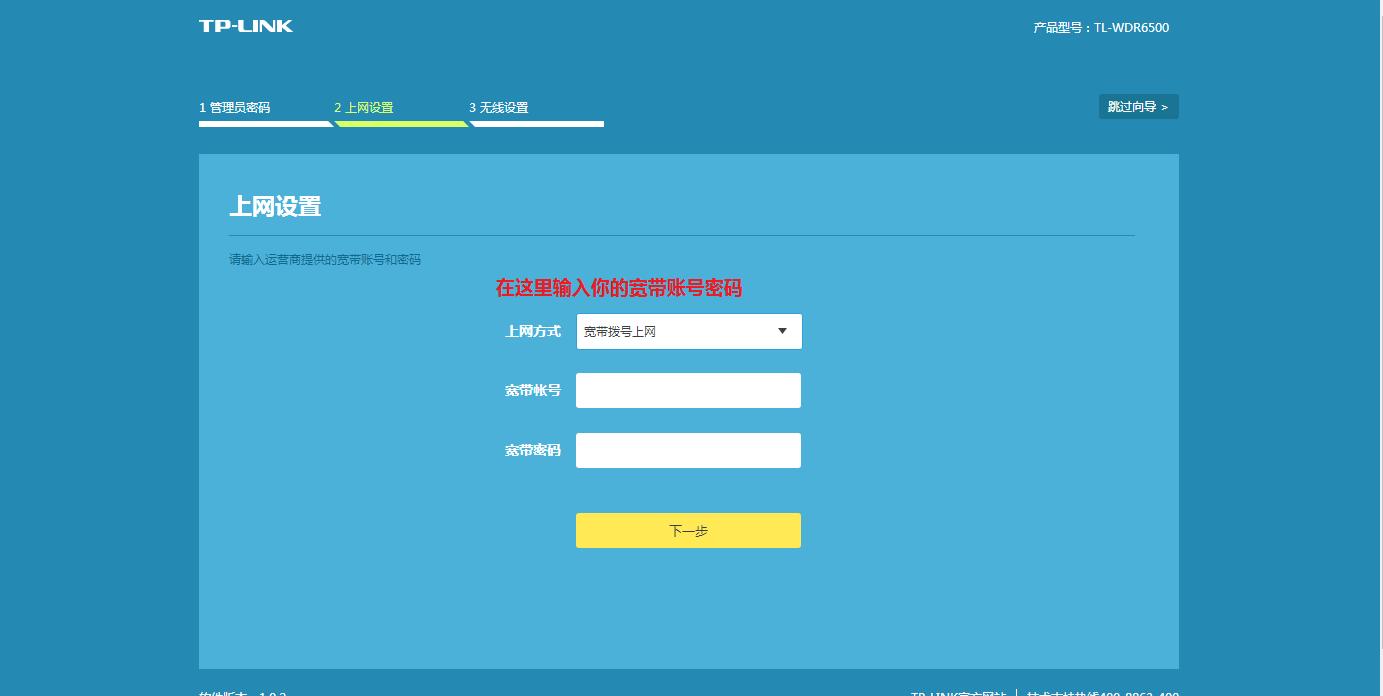Click the 跳过向导 skip wizard button
Image resolution: width=1383 pixels, height=696 pixels.
pos(1138,106)
